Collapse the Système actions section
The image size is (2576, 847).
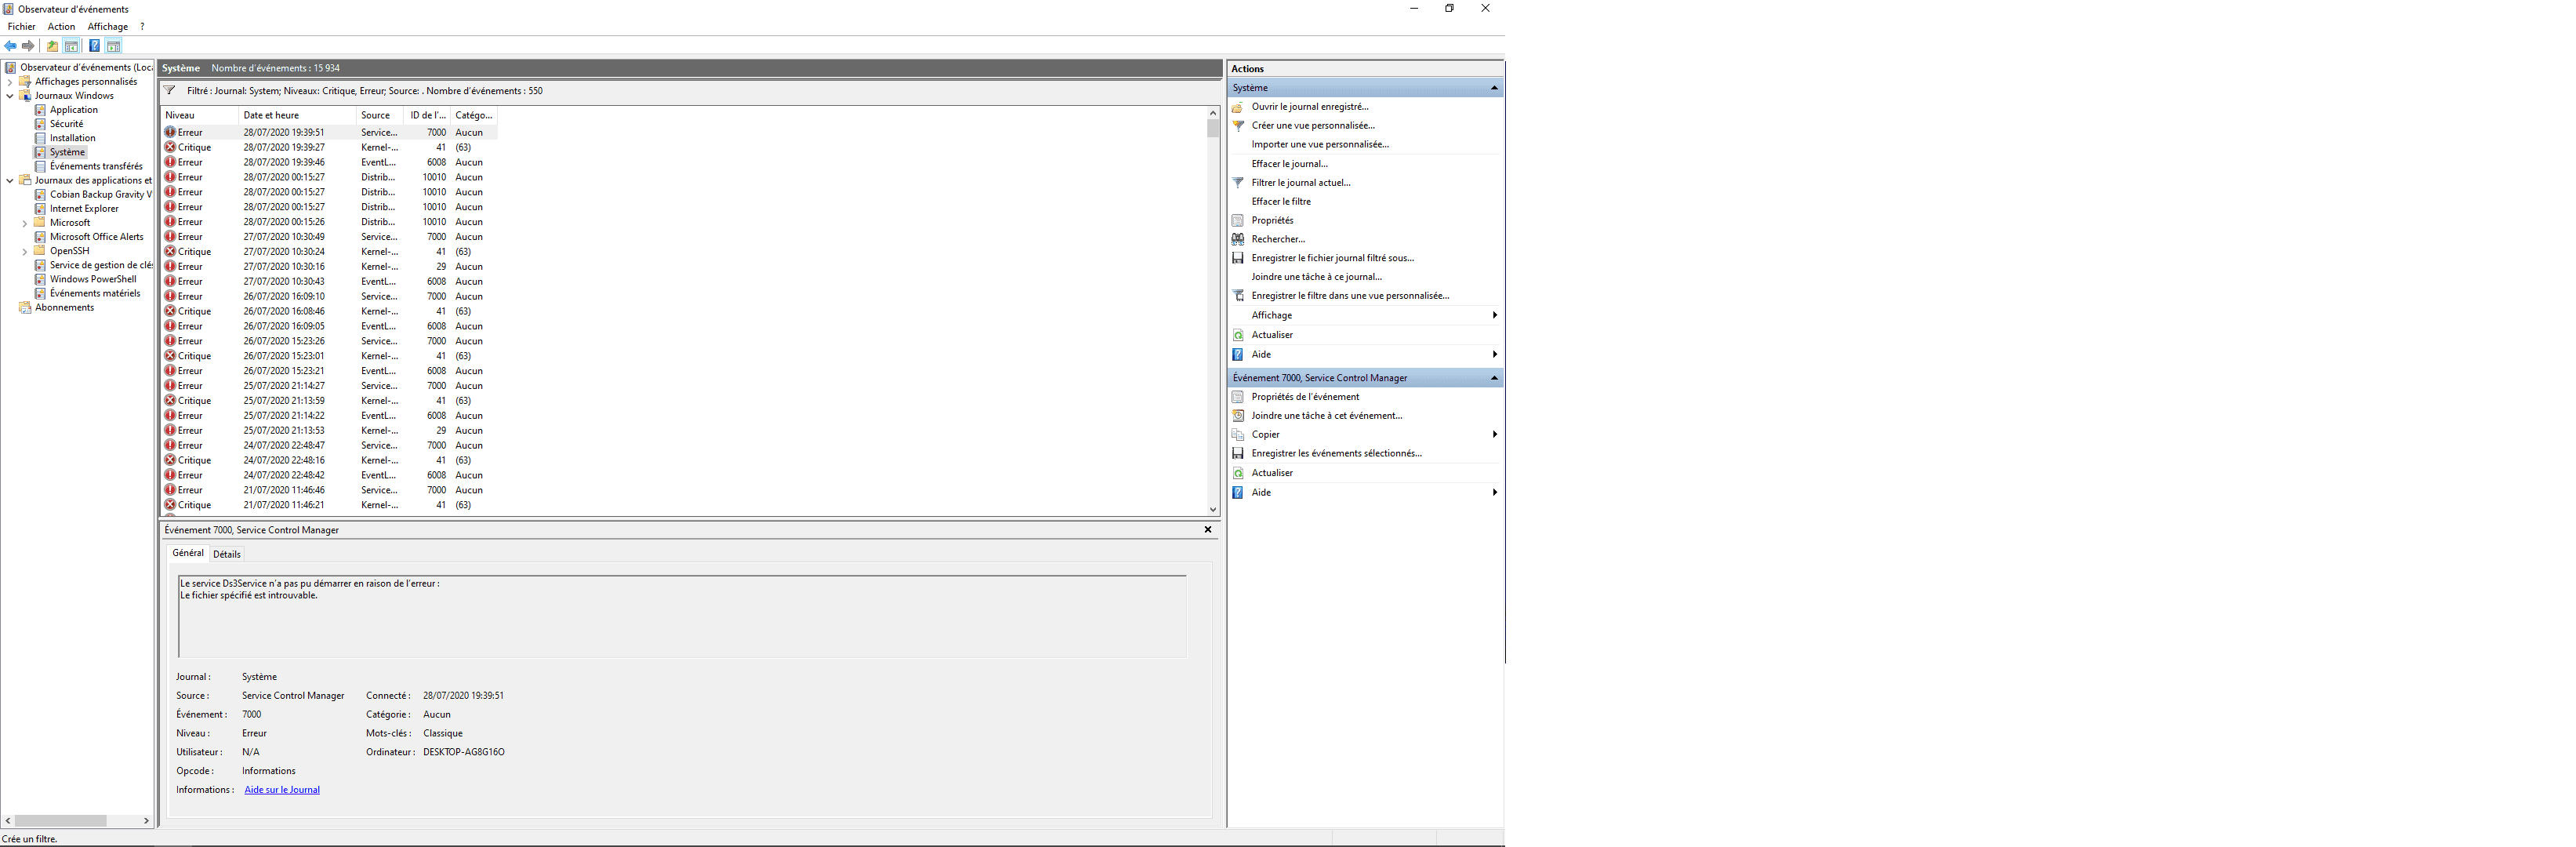click(1494, 88)
